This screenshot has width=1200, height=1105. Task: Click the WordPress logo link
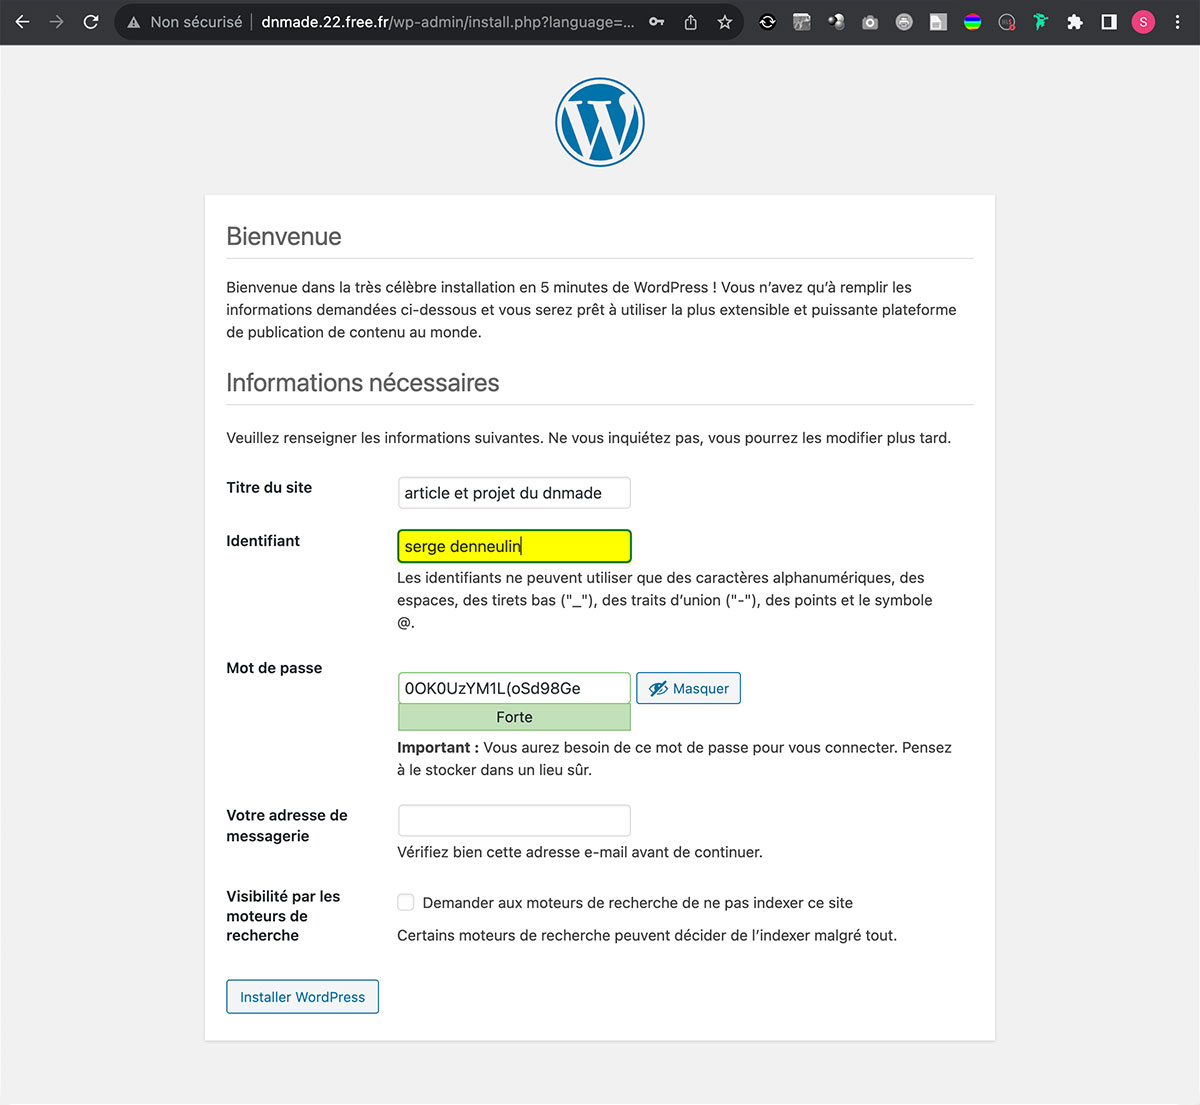600,122
